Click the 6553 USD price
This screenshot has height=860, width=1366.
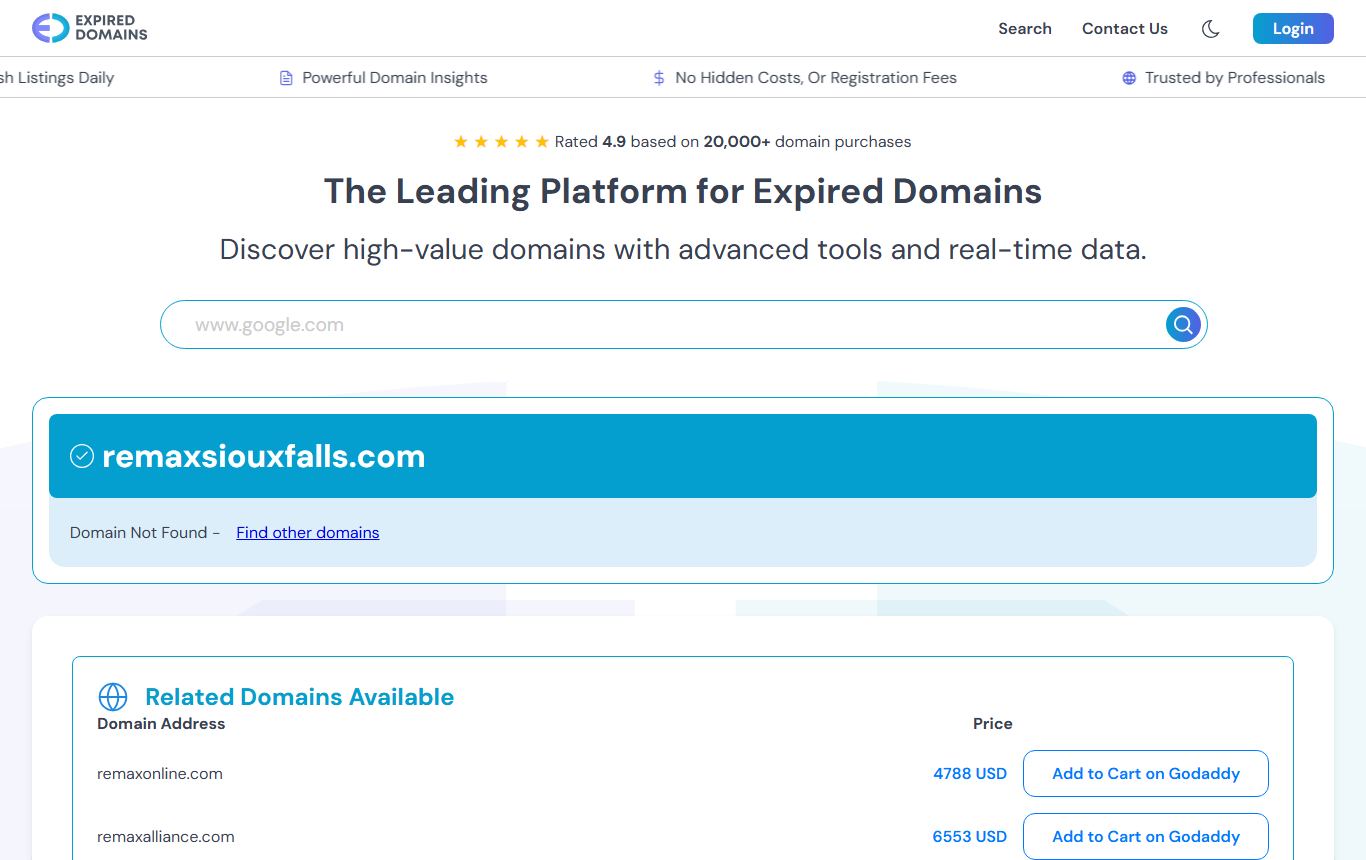tap(970, 837)
